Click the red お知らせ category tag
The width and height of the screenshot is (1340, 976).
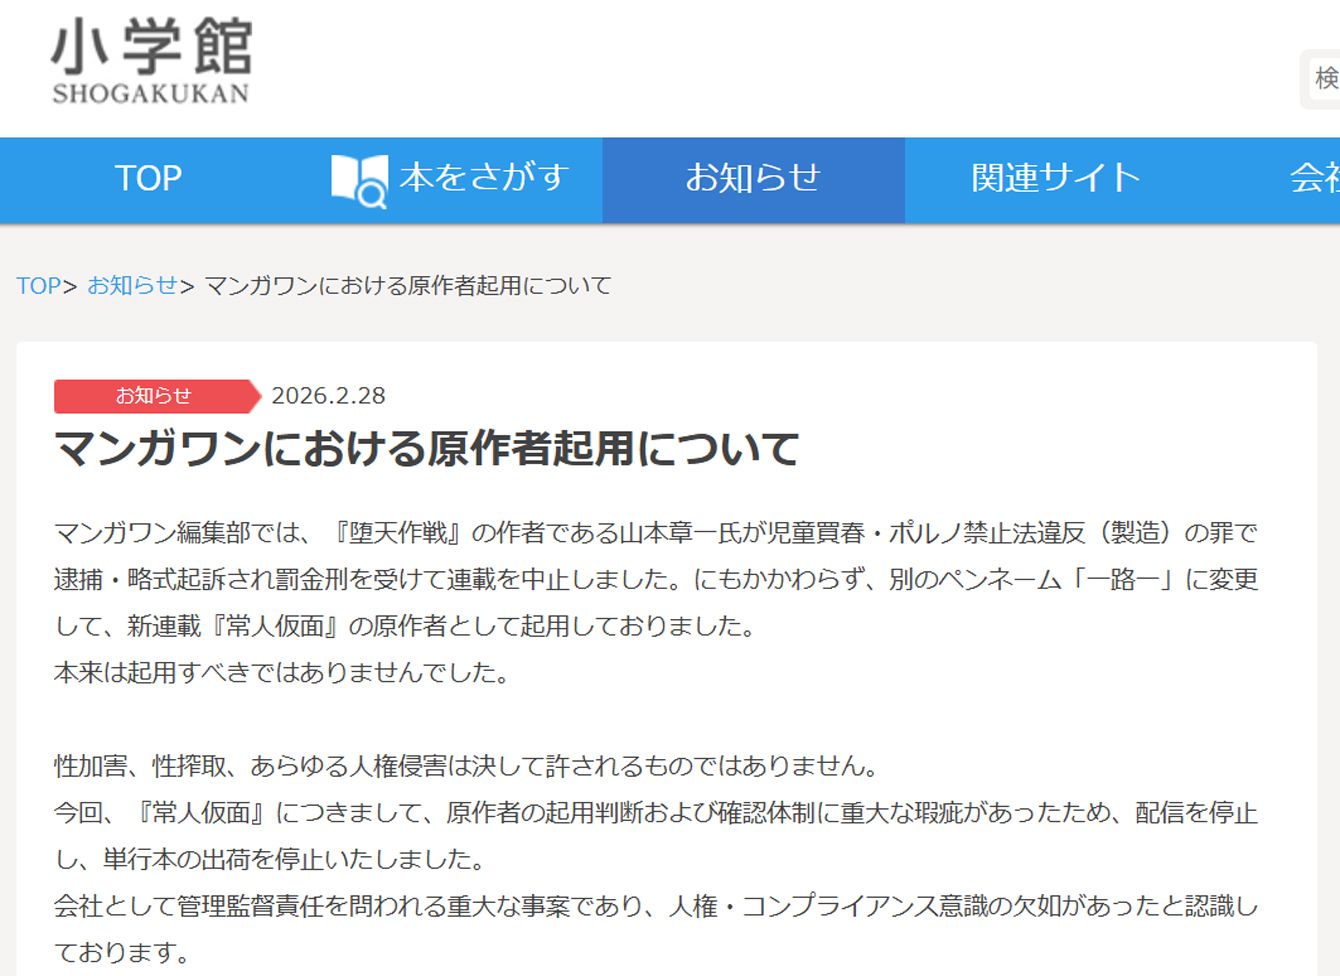[157, 396]
